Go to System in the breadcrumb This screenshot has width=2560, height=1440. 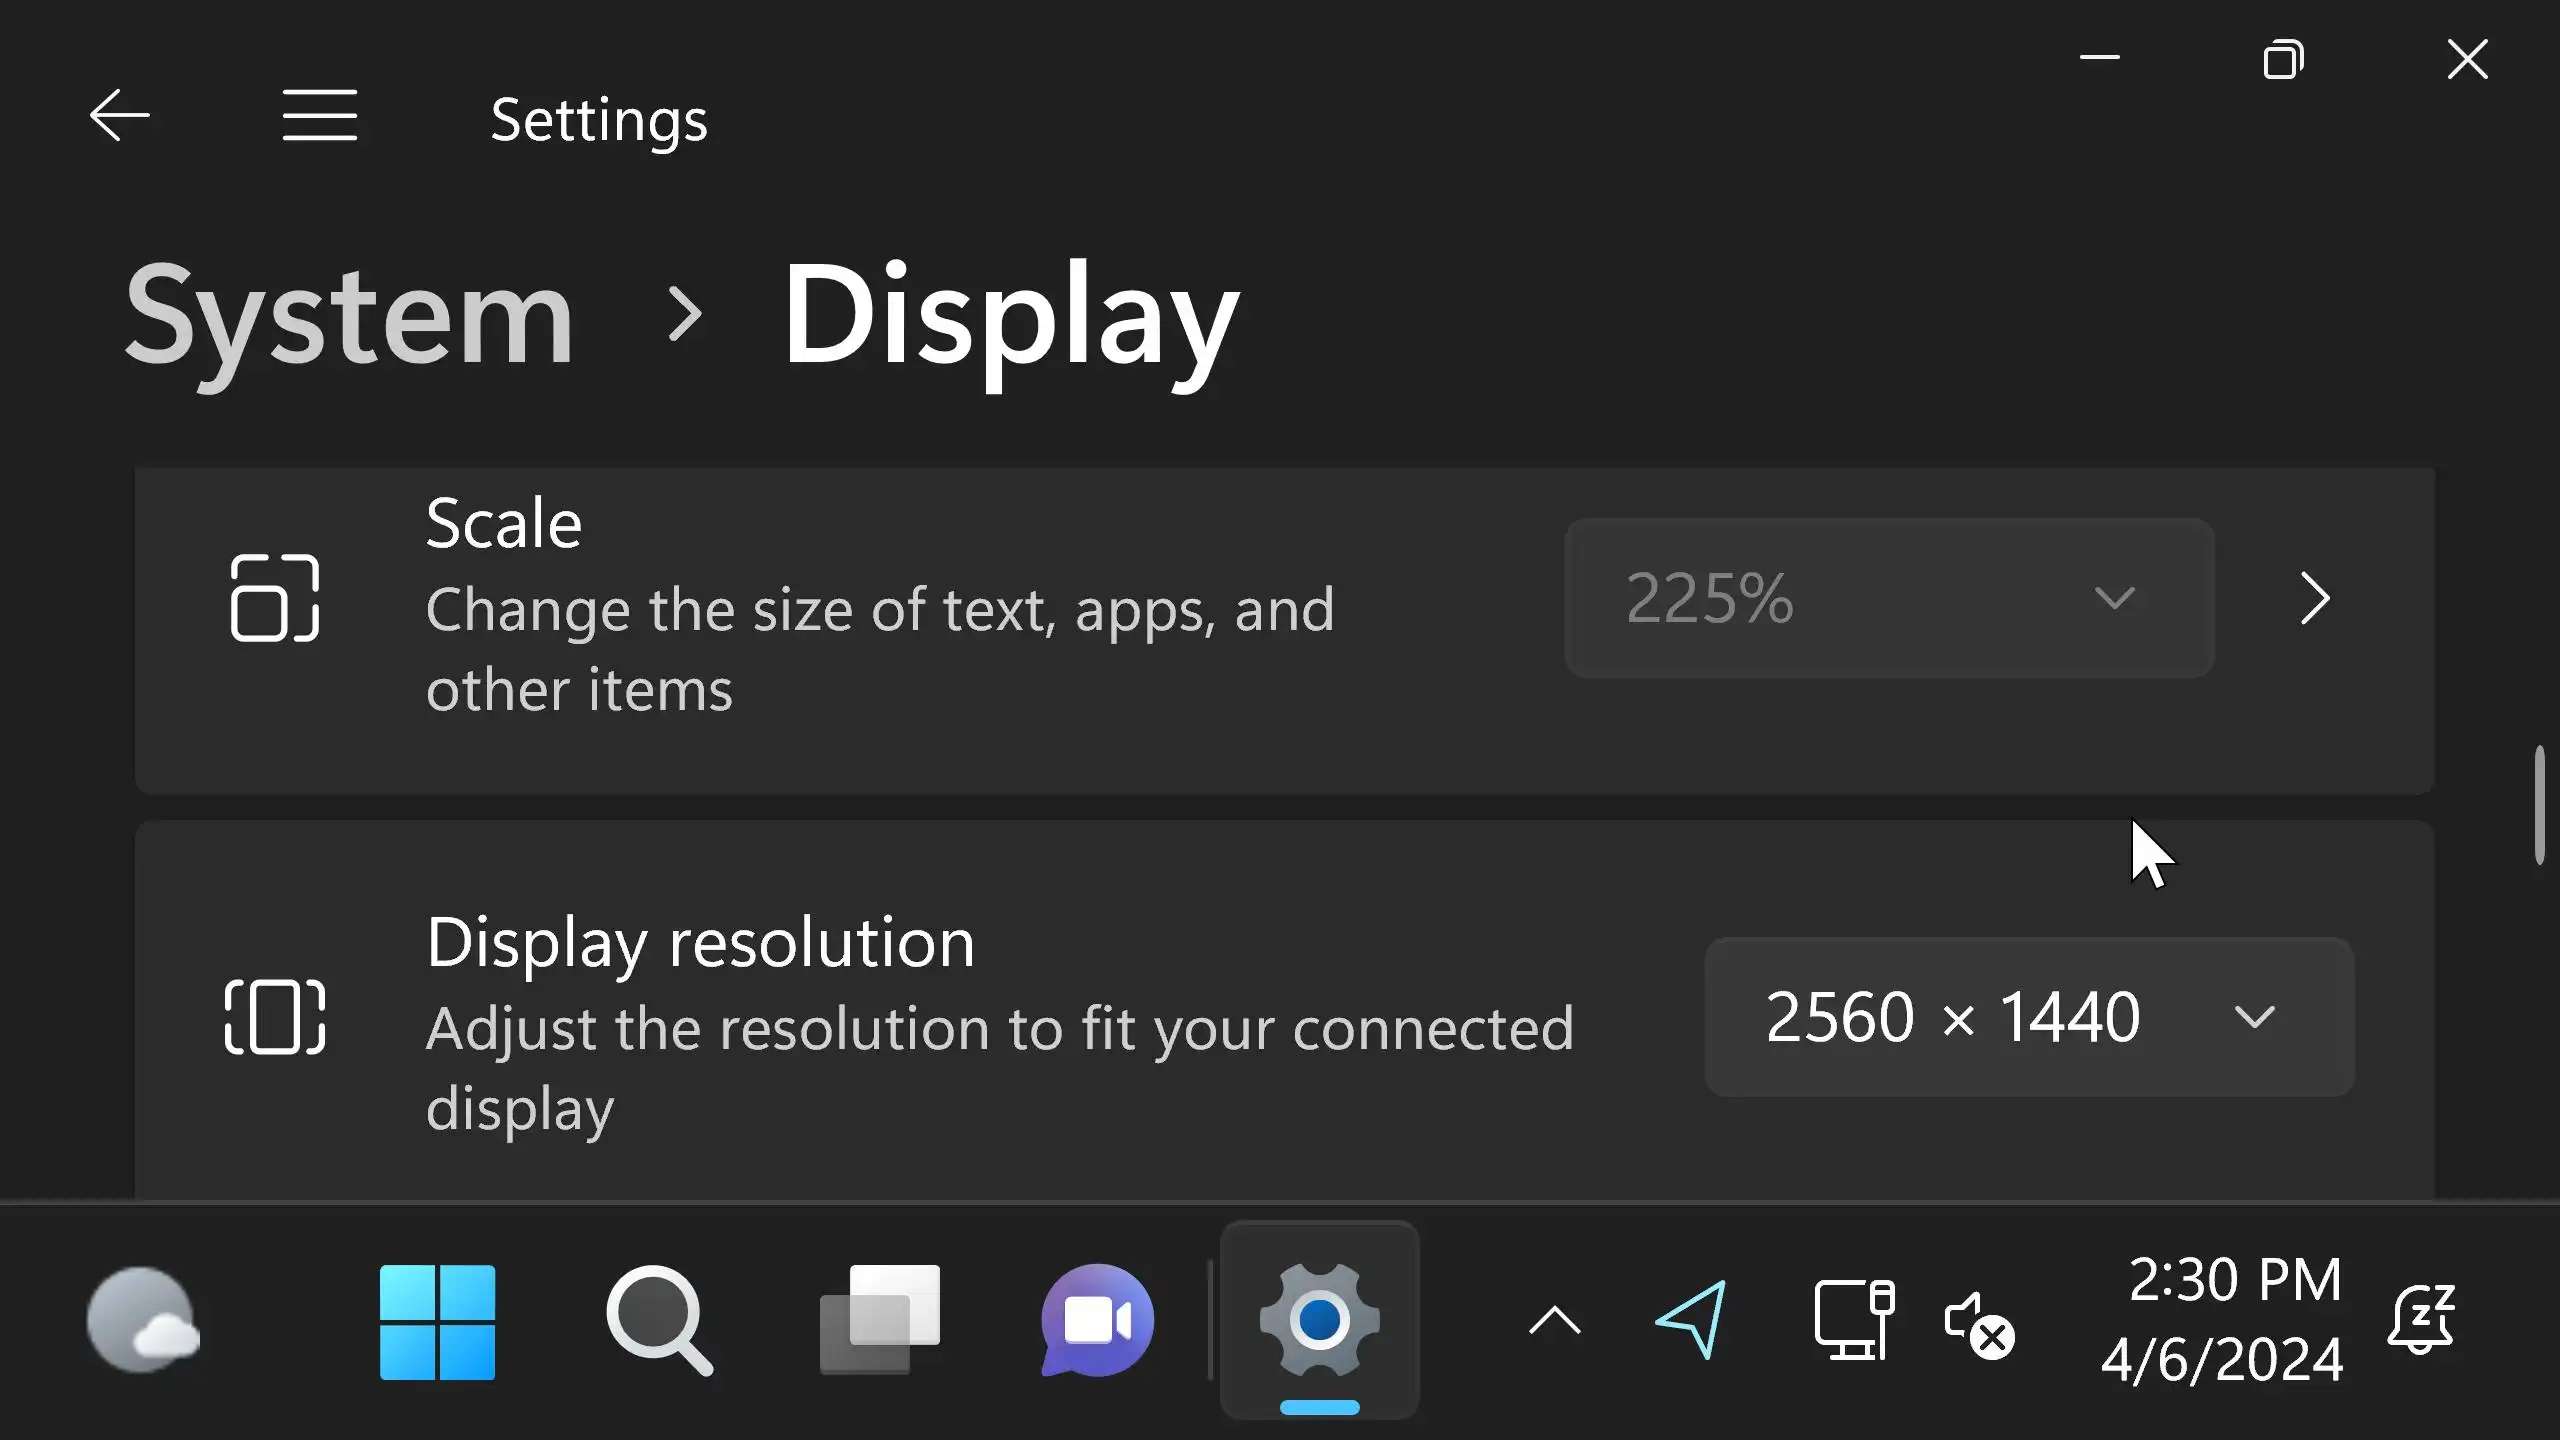(x=349, y=315)
